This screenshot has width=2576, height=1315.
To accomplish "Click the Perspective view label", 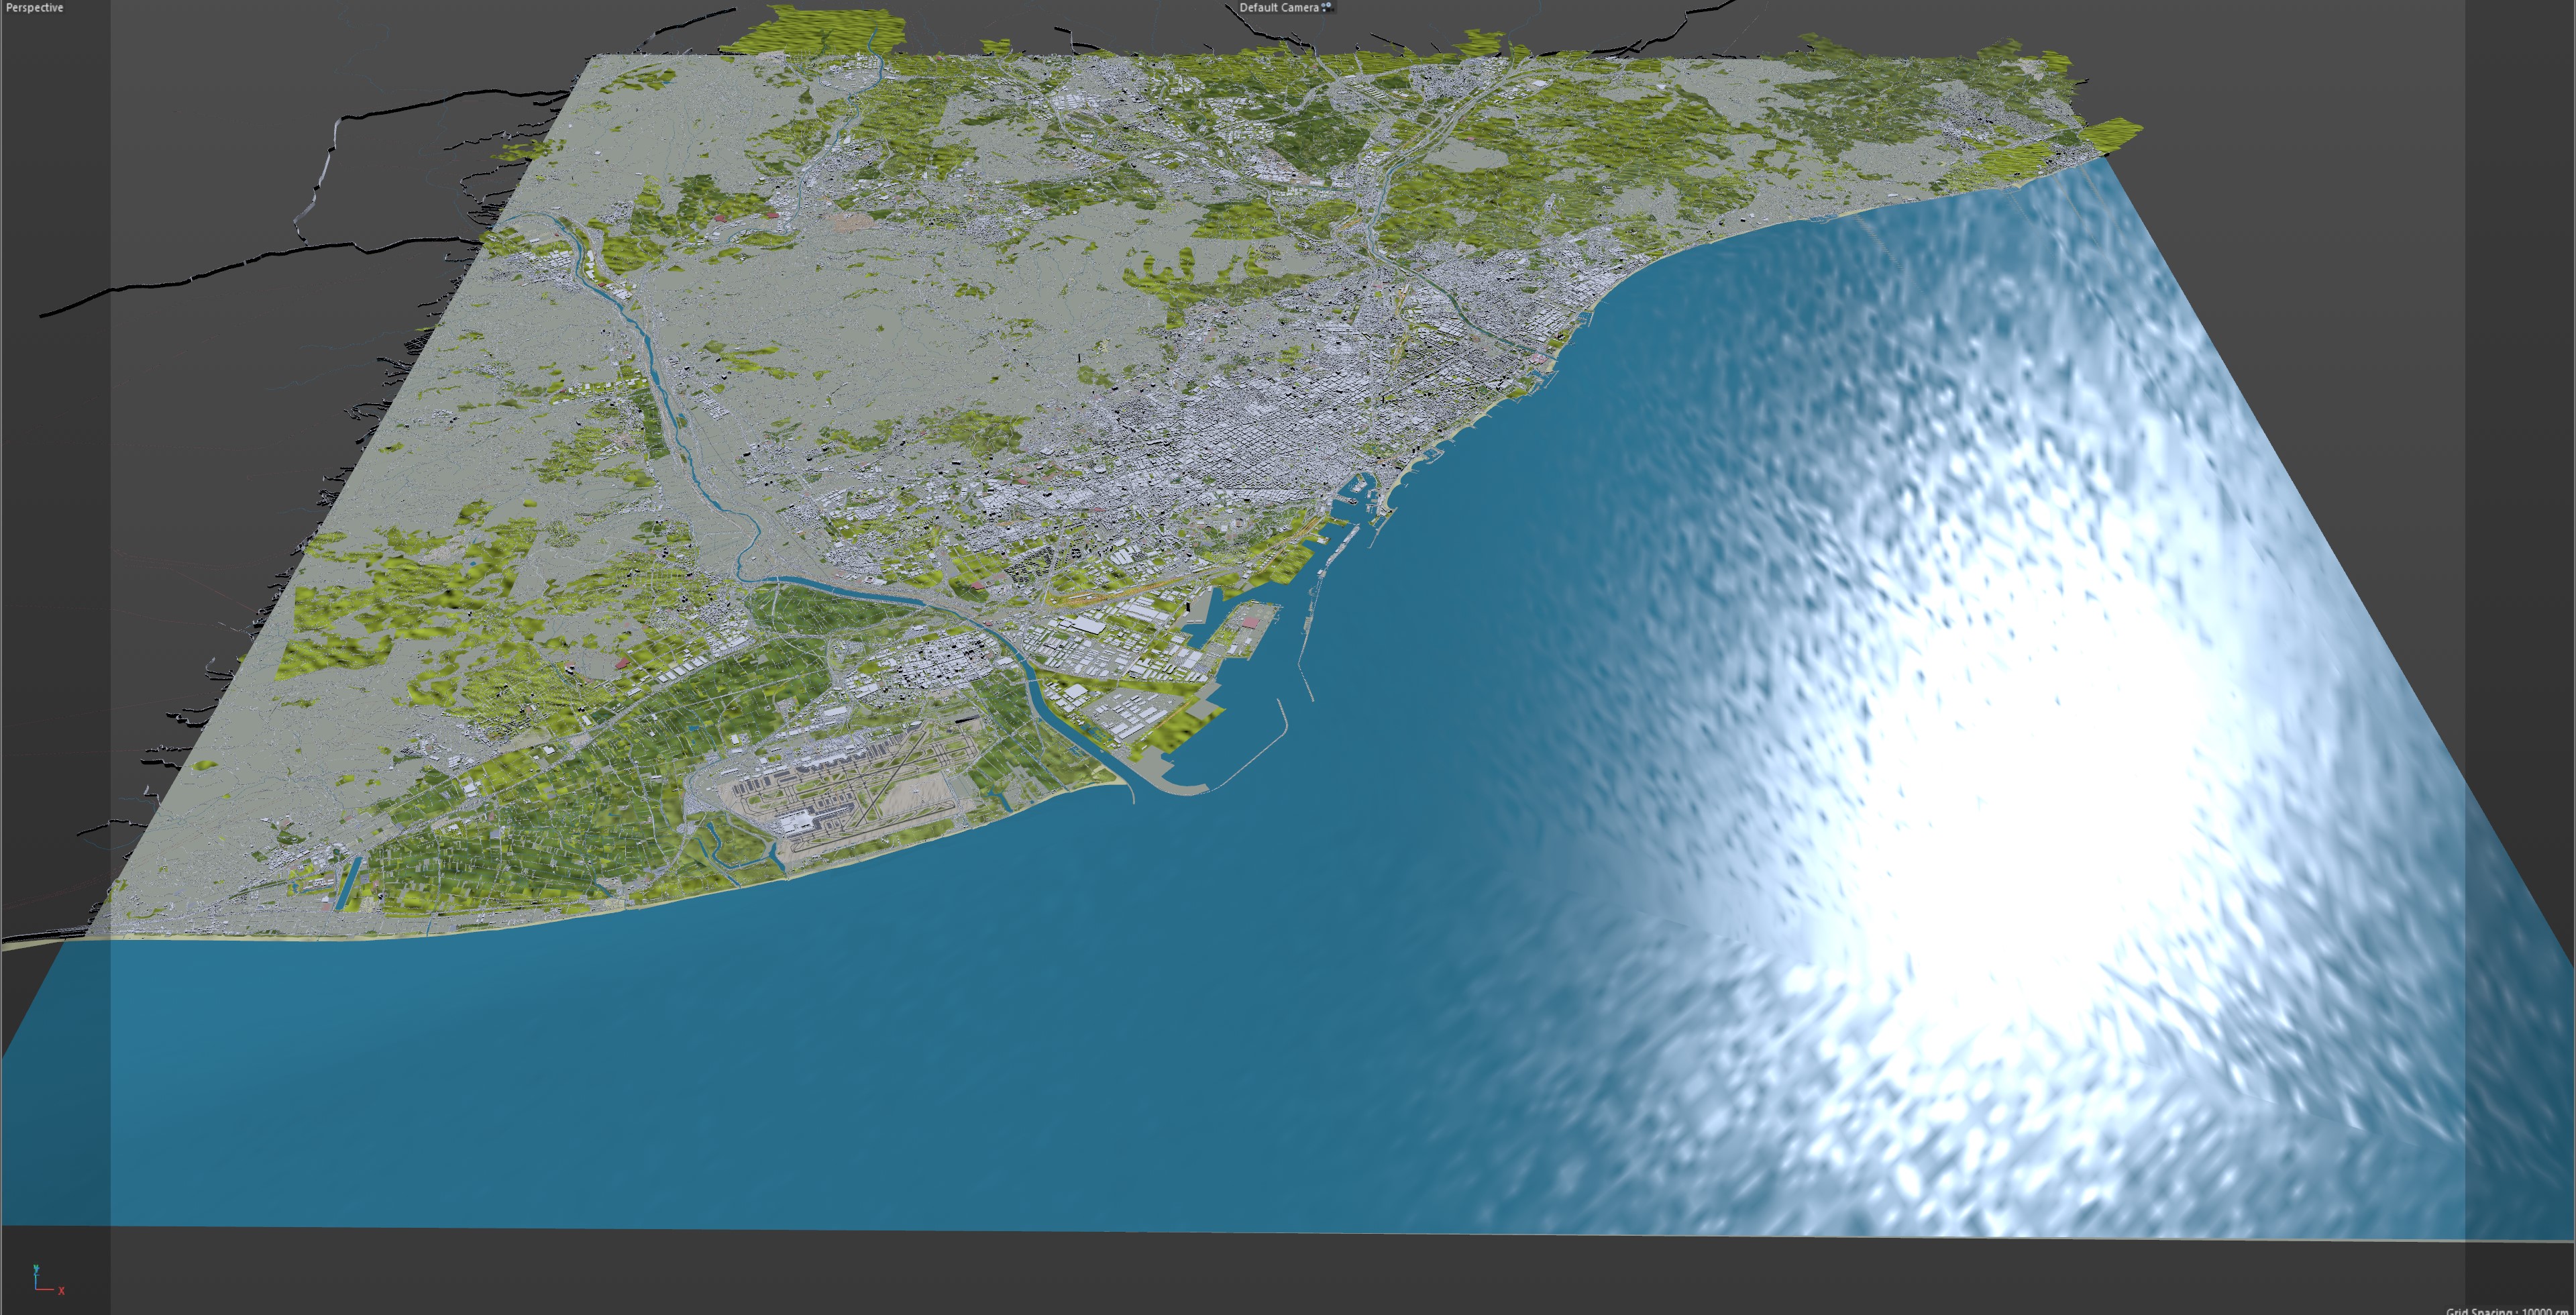I will (x=34, y=8).
